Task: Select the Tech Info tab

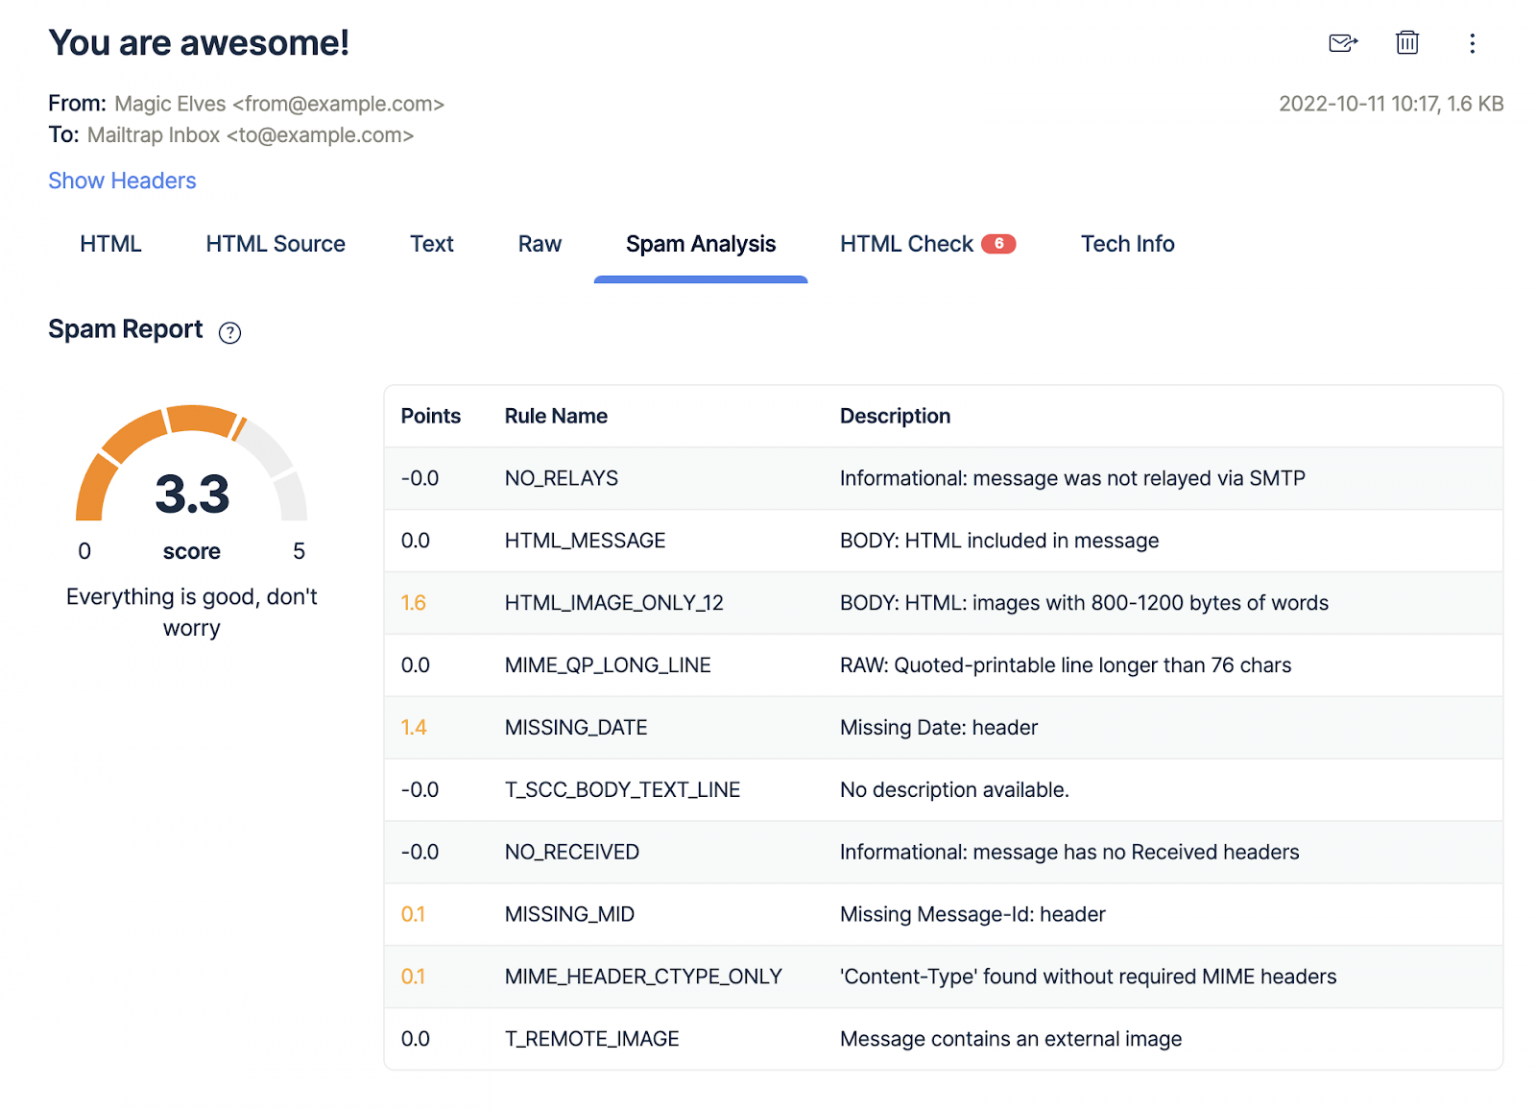Action: 1127,243
